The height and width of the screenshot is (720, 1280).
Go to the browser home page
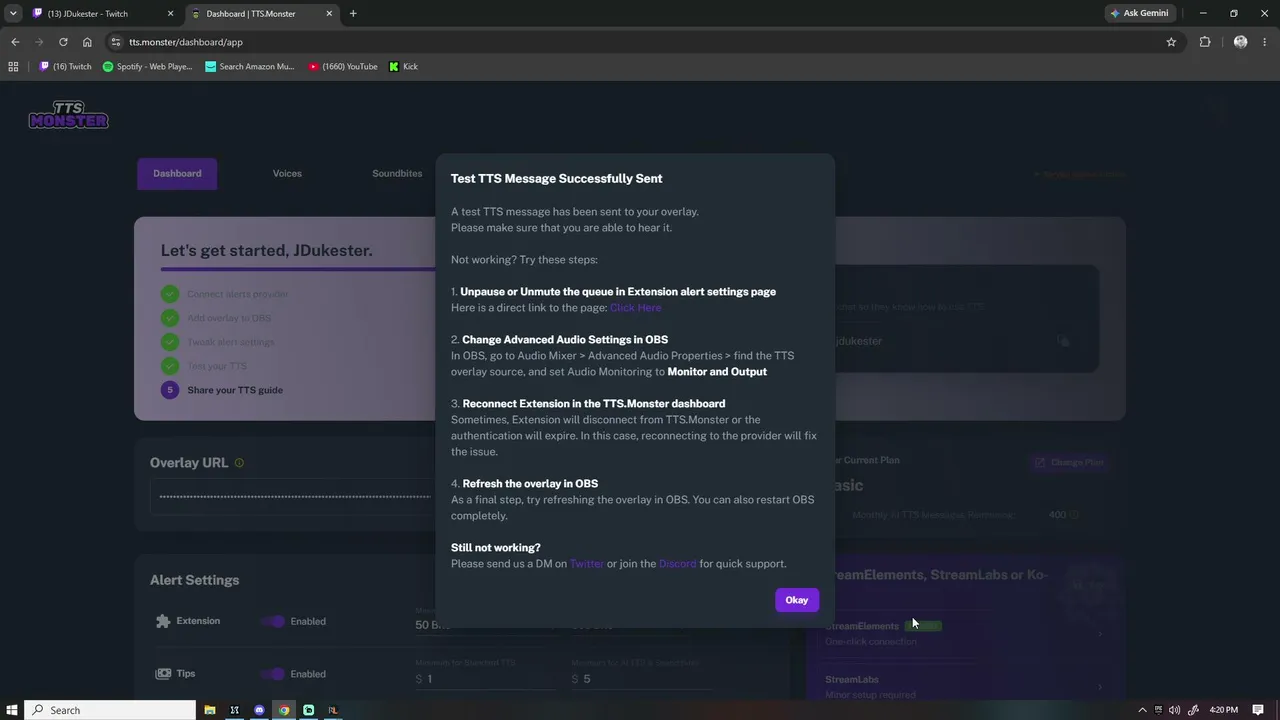[87, 42]
